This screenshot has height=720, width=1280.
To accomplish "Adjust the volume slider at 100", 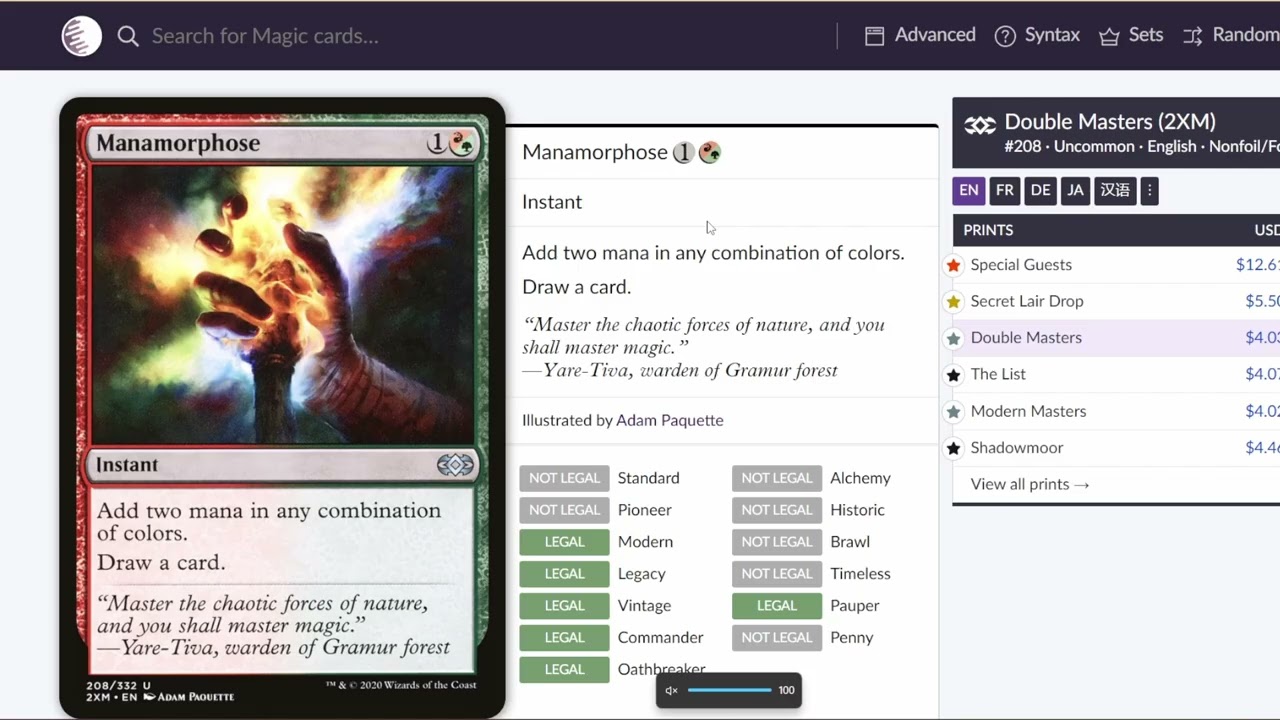I will [x=729, y=690].
